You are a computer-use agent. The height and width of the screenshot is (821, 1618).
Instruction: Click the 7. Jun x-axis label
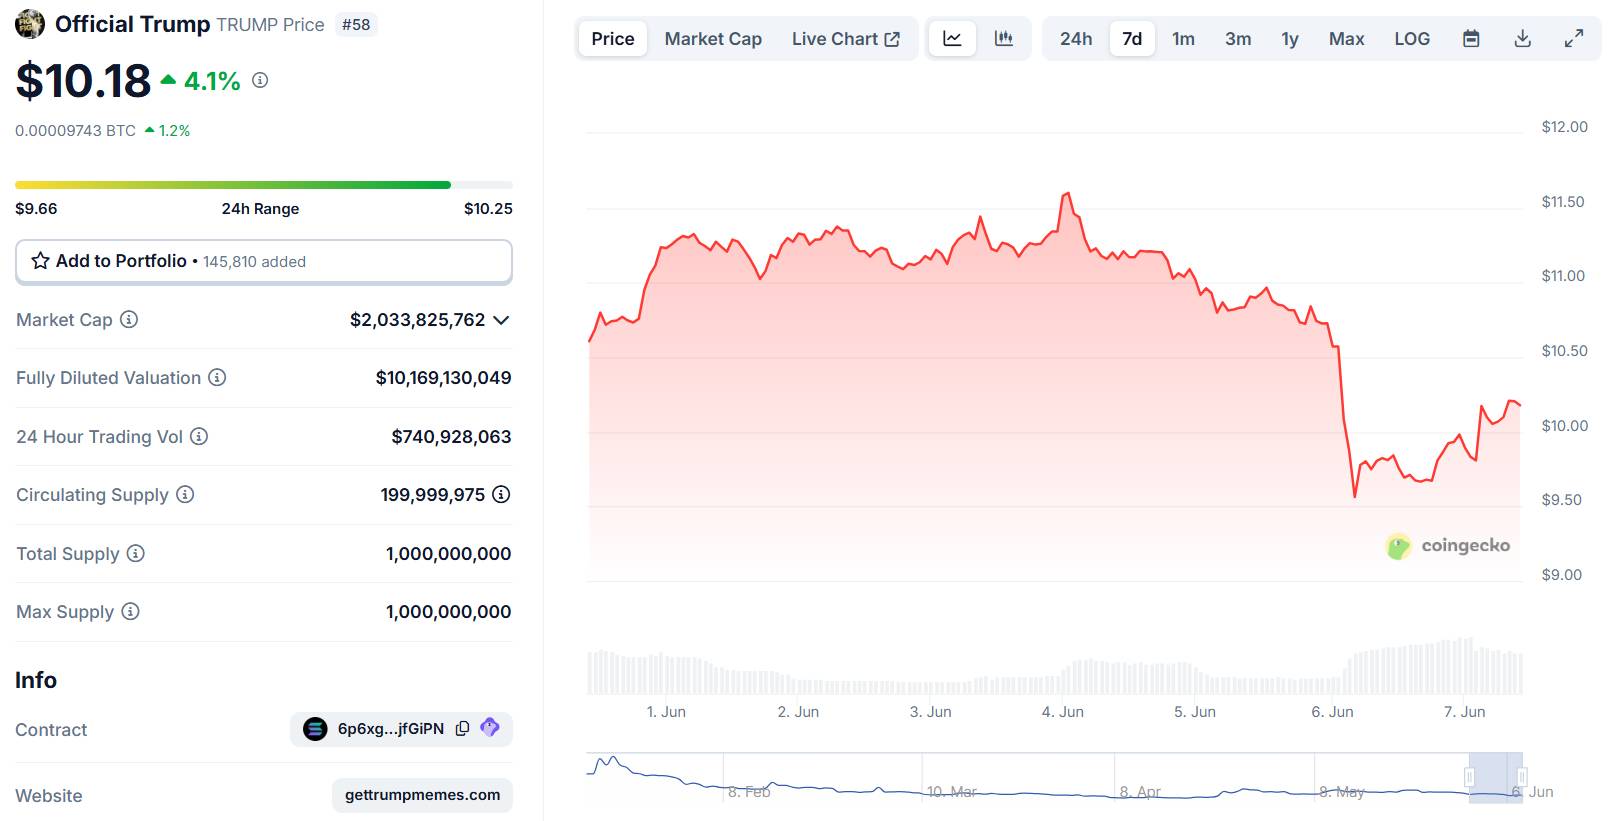pos(1464,712)
